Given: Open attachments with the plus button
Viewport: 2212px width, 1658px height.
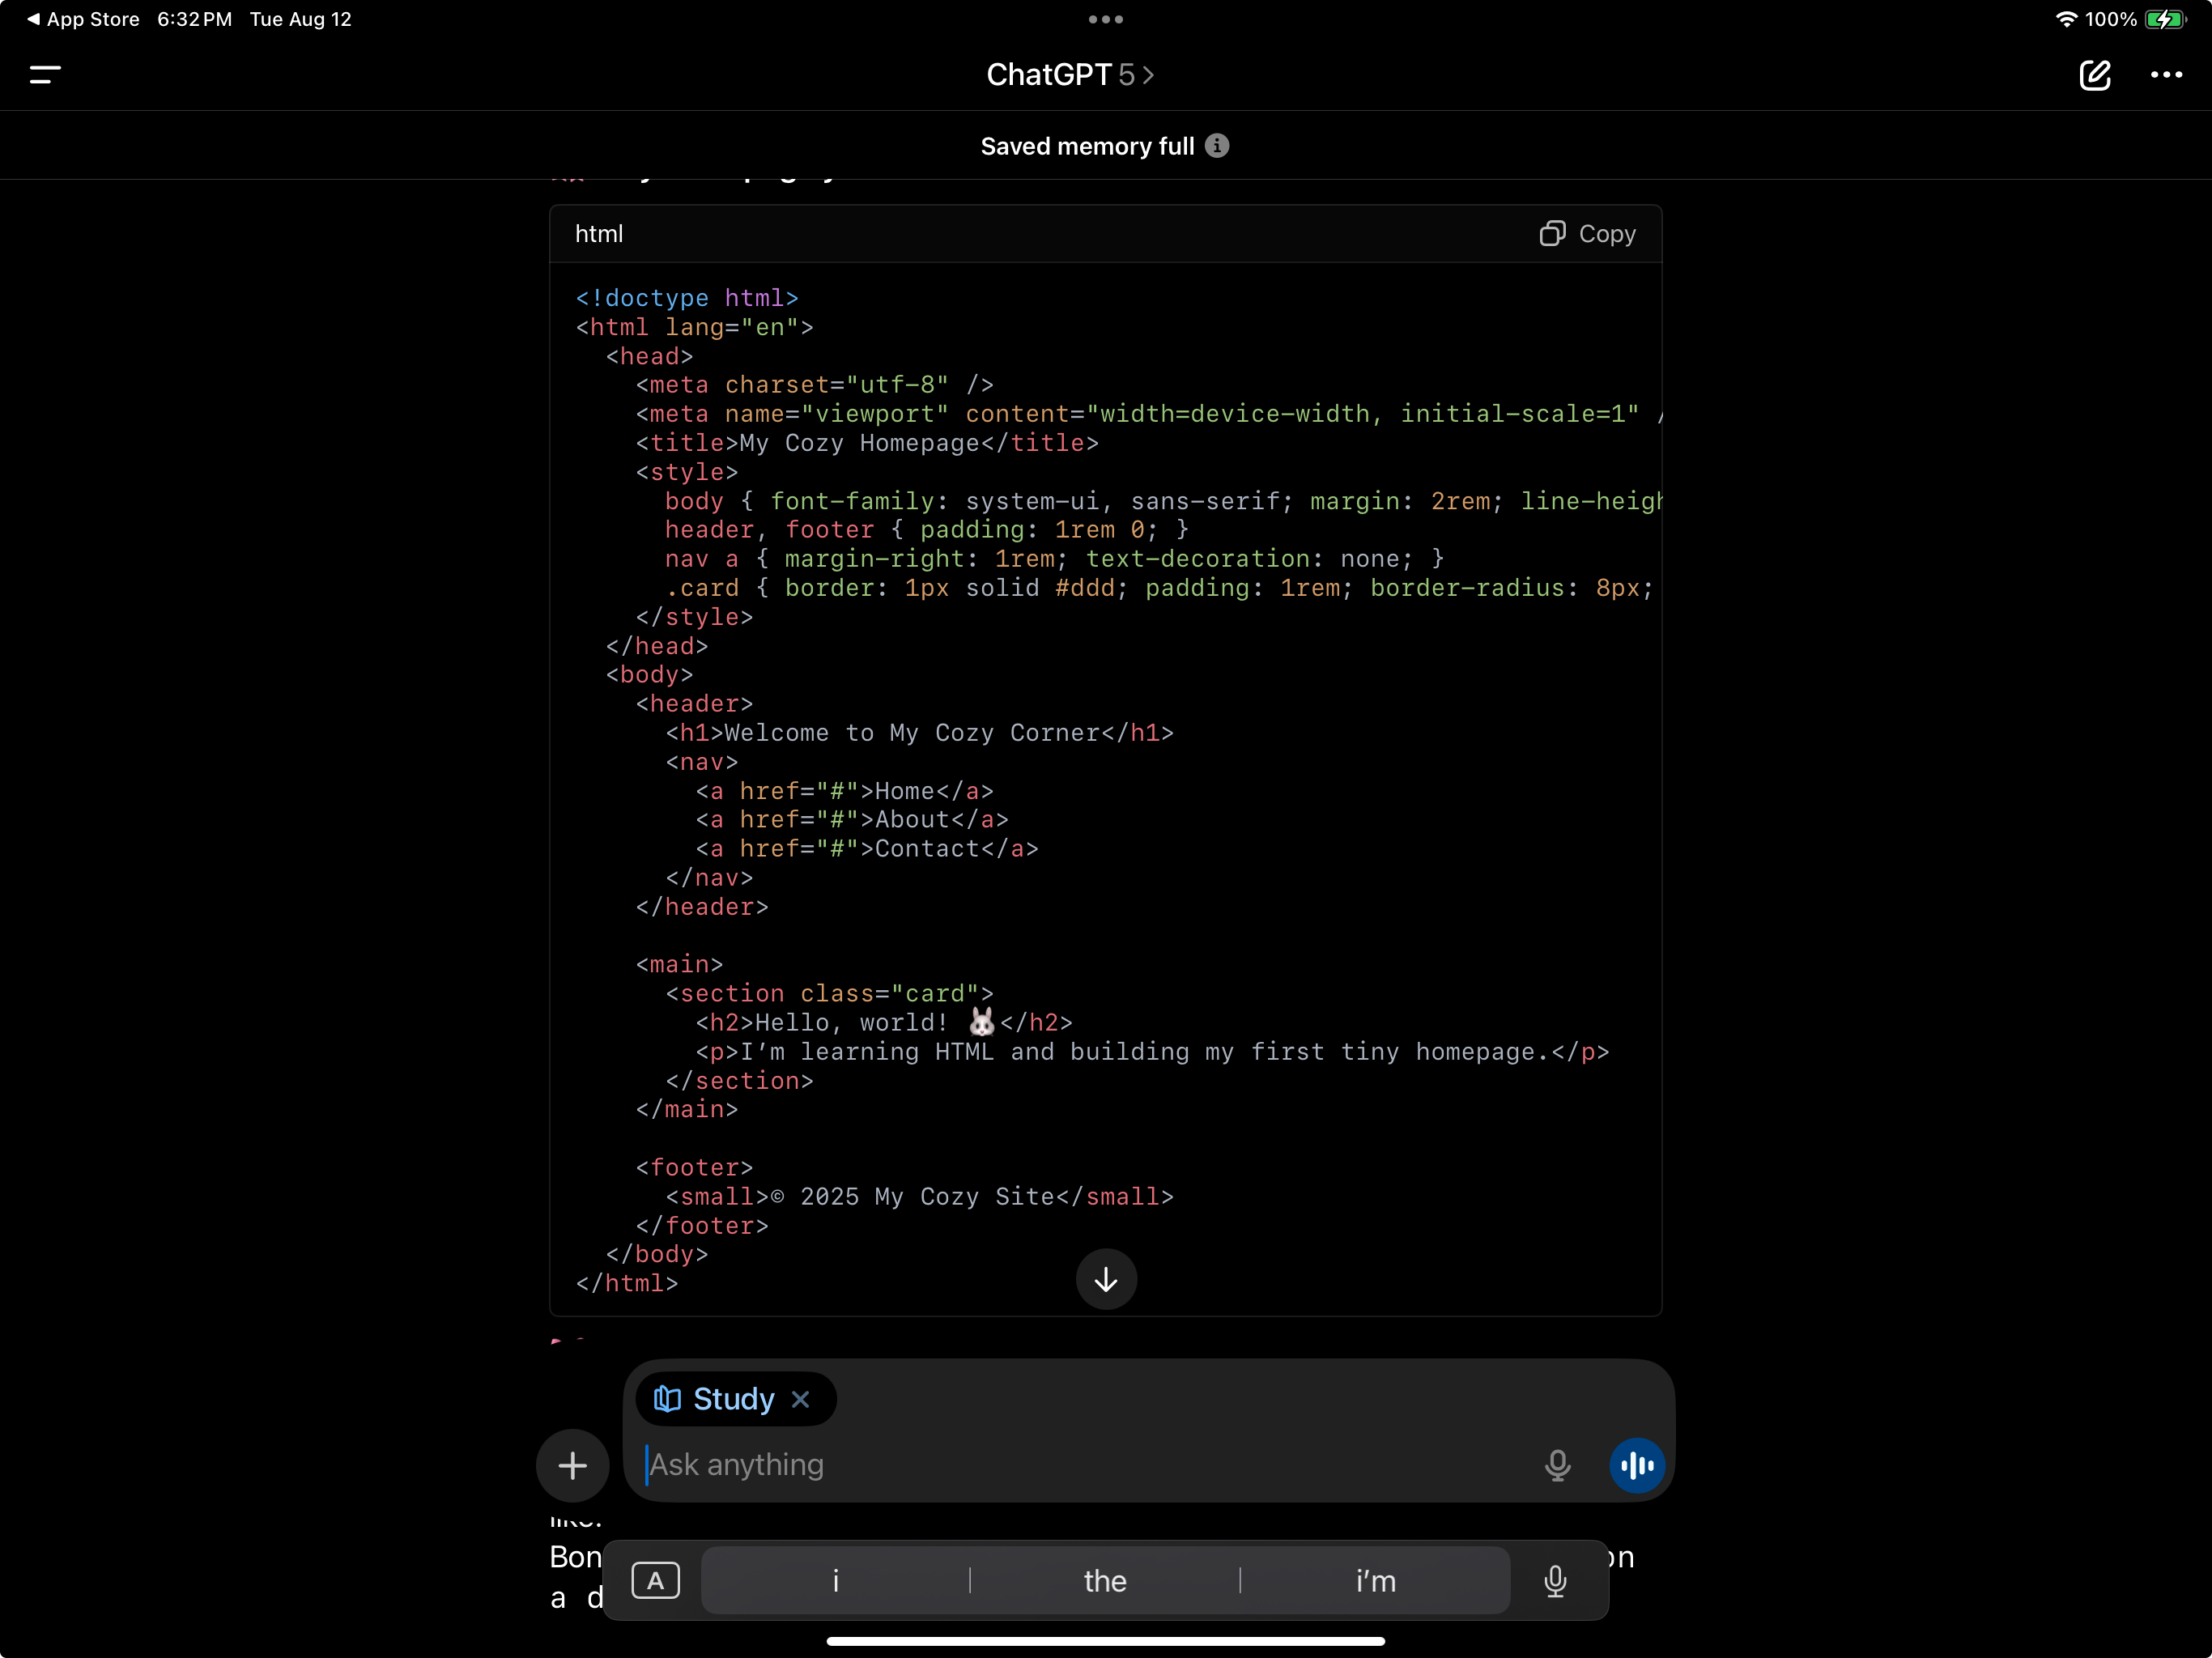Looking at the screenshot, I should (x=573, y=1466).
